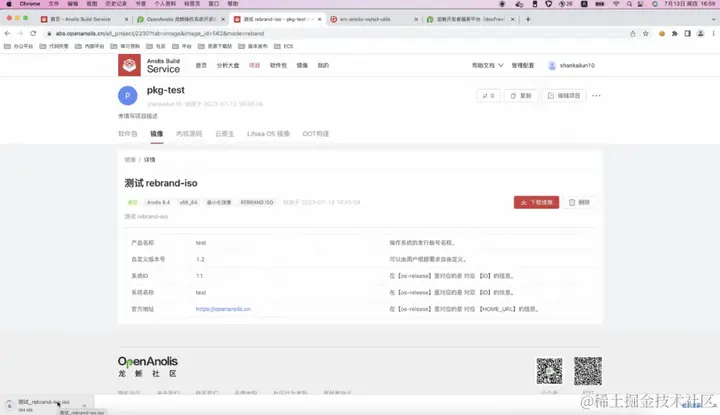Click the OpenAnolis footer logo
The height and width of the screenshot is (415, 720).
coord(147,367)
